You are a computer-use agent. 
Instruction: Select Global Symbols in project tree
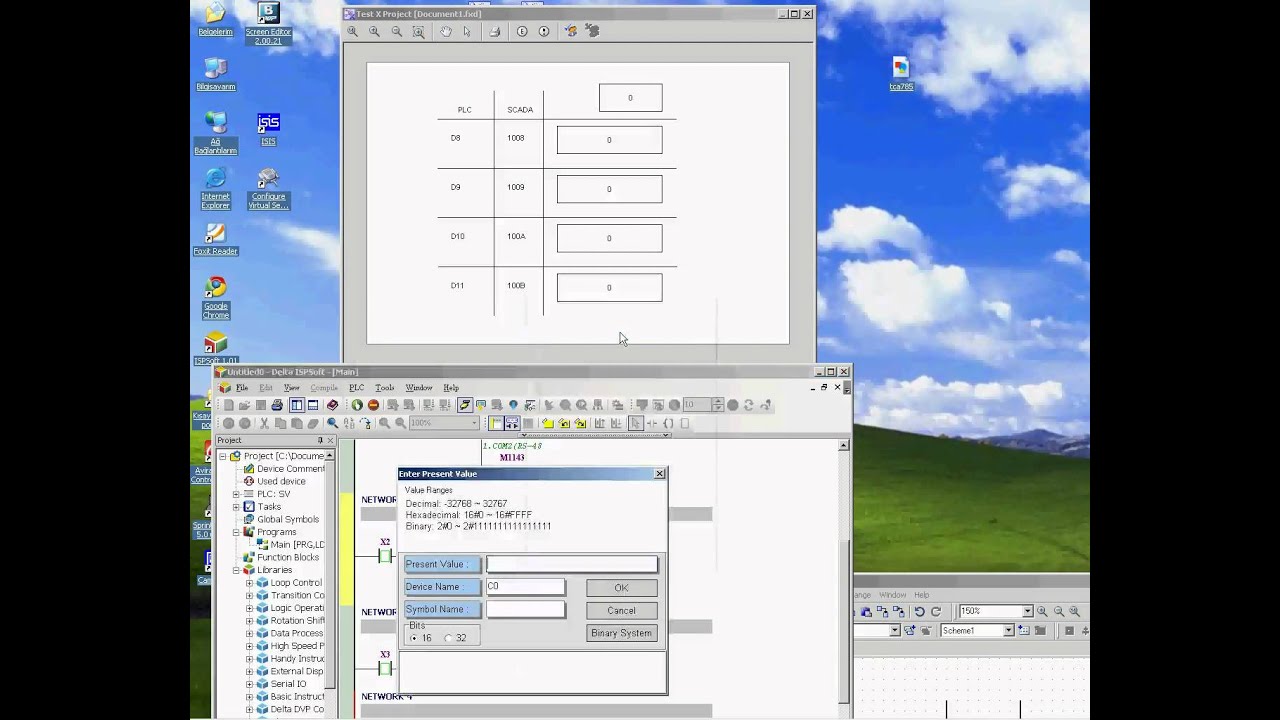(288, 519)
